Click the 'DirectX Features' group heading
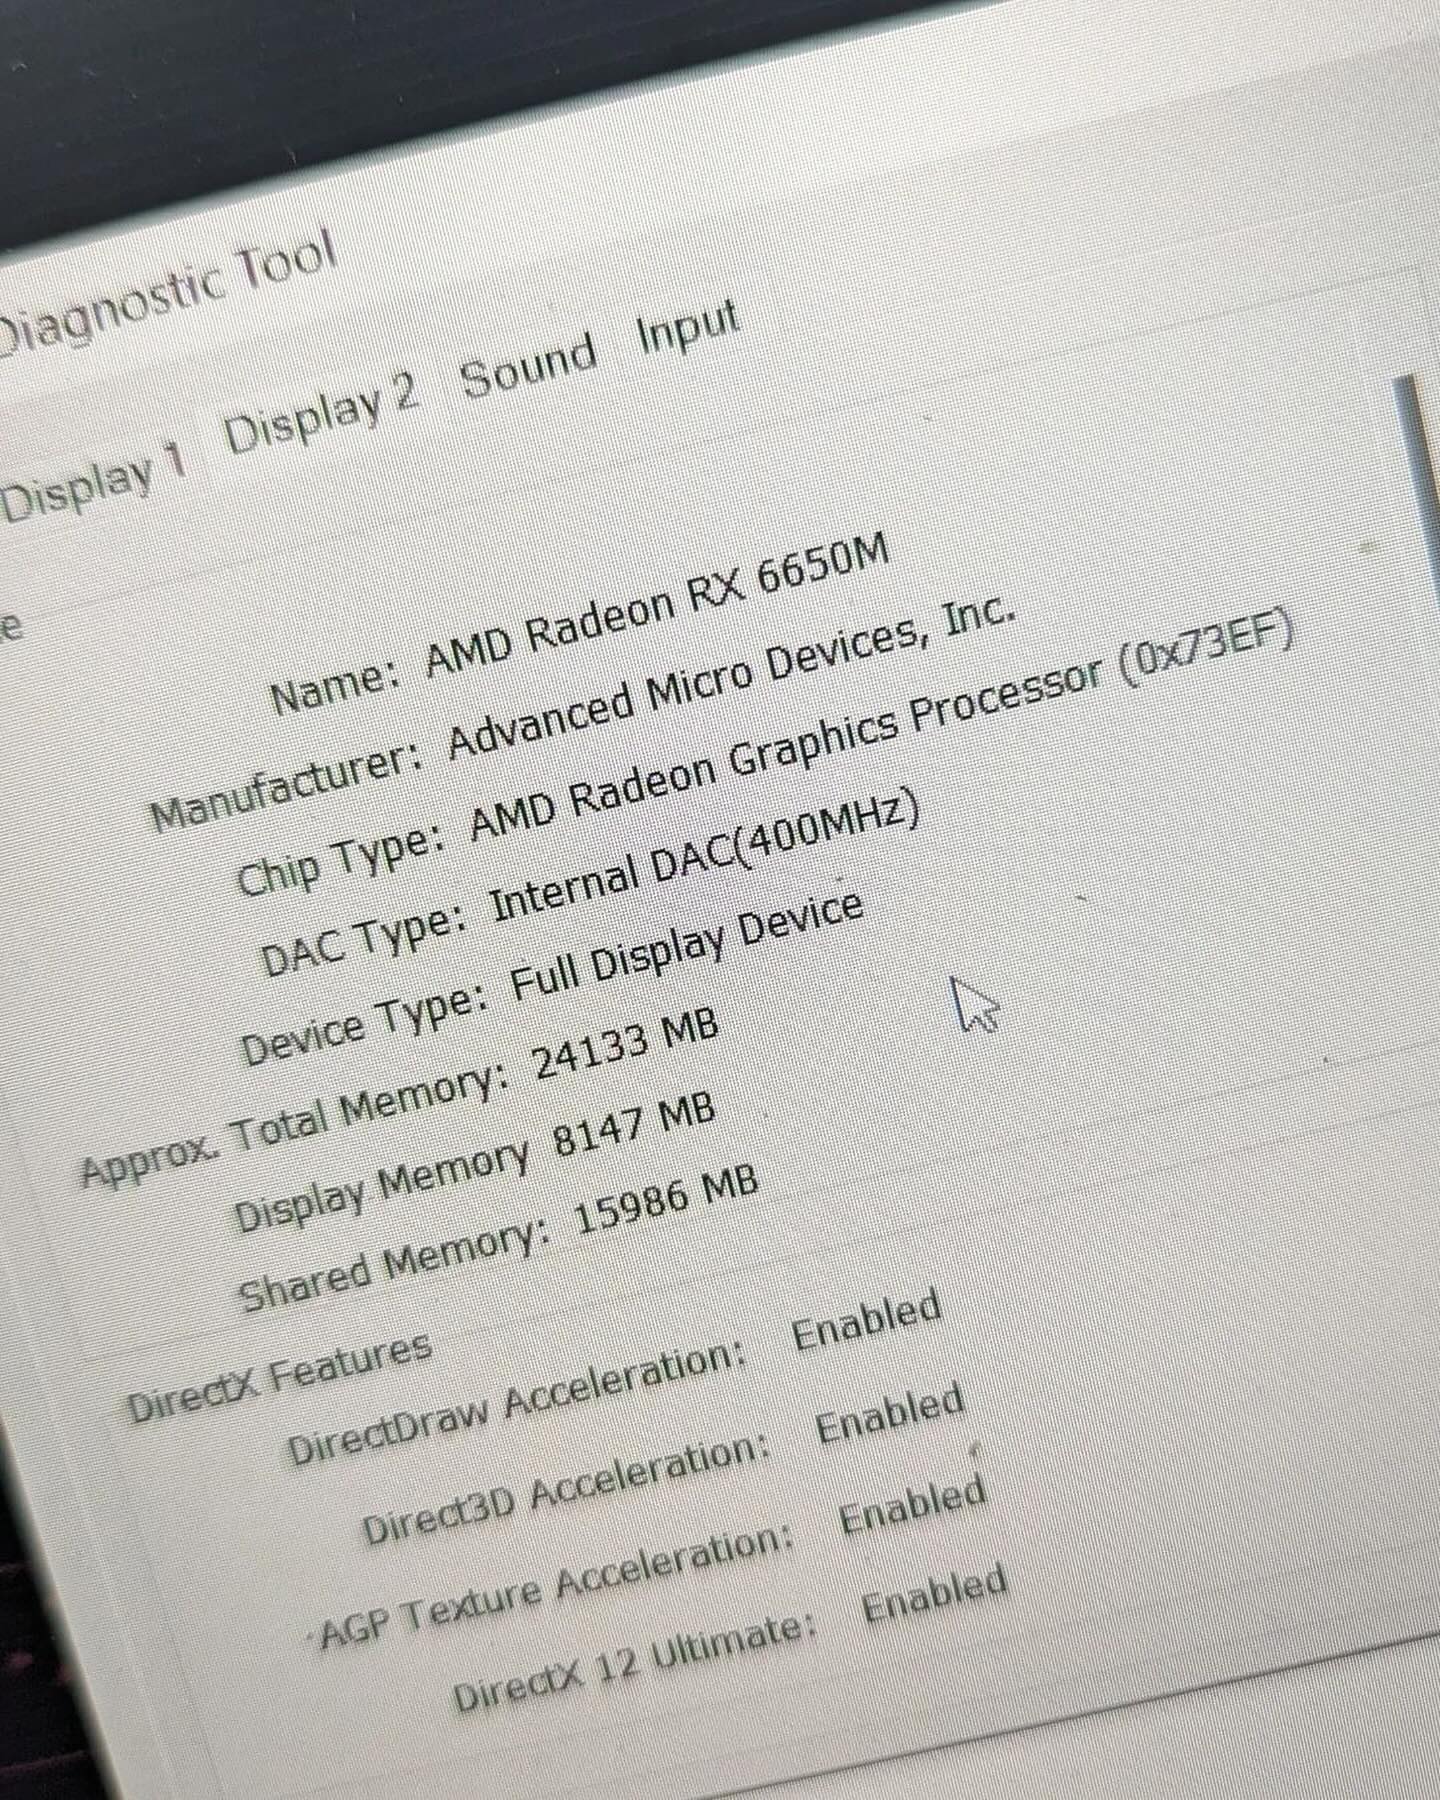The image size is (1440, 1800). click(x=279, y=1378)
